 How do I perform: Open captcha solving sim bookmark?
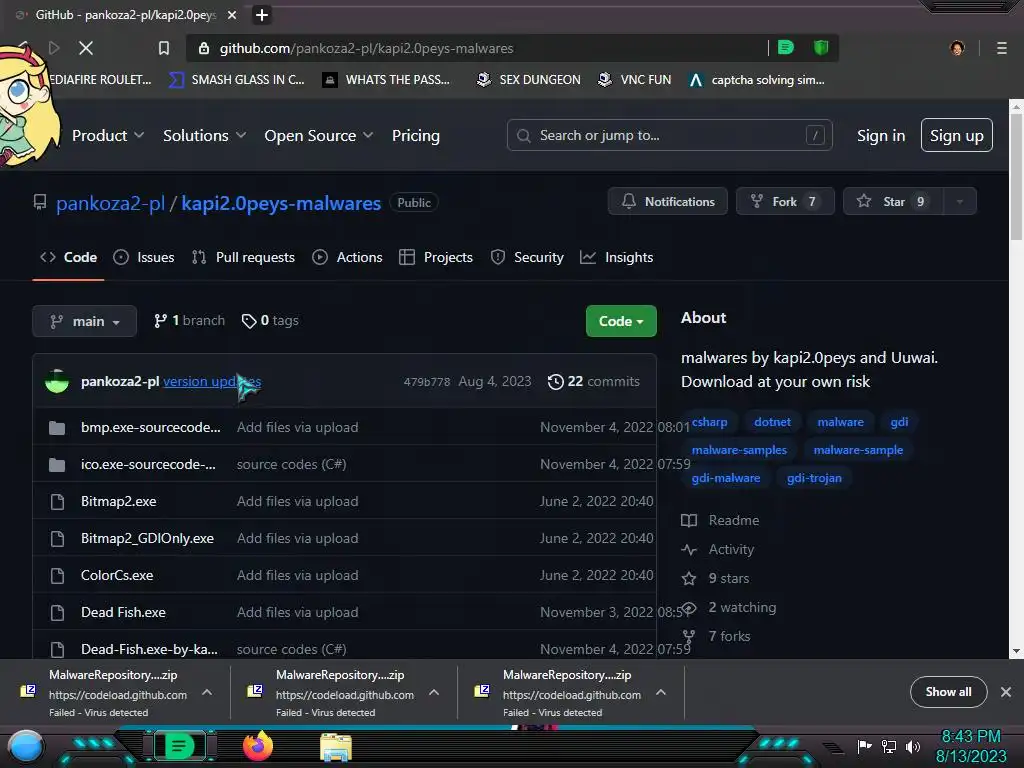(757, 80)
